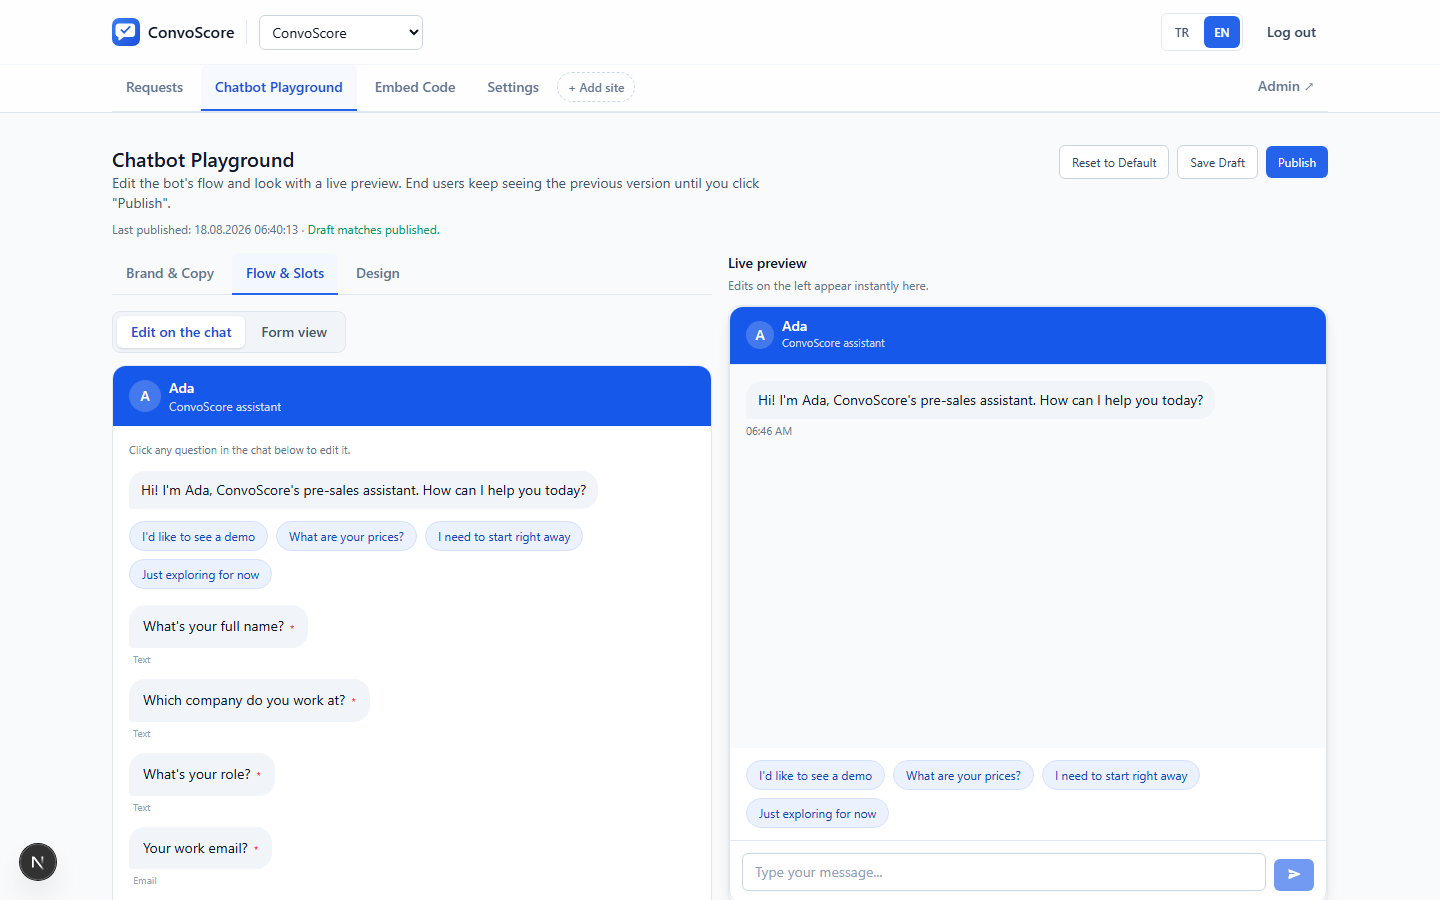Edit "I need to start right away" chip in editor
This screenshot has width=1440, height=900.
504,537
